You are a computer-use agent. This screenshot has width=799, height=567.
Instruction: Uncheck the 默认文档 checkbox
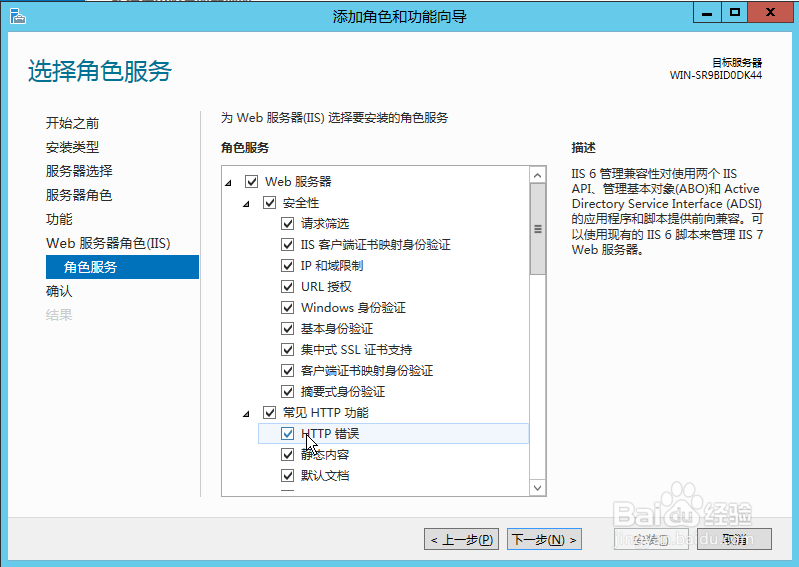[287, 476]
